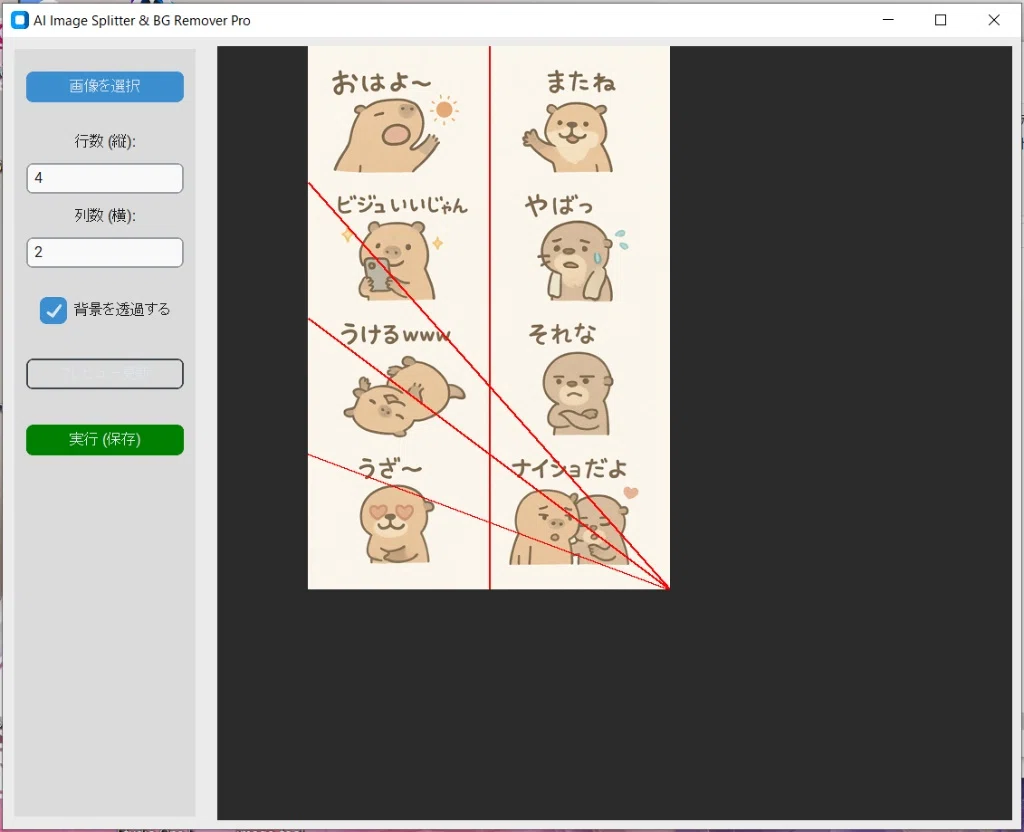Maximize the AI Image Splitter window

click(x=940, y=20)
